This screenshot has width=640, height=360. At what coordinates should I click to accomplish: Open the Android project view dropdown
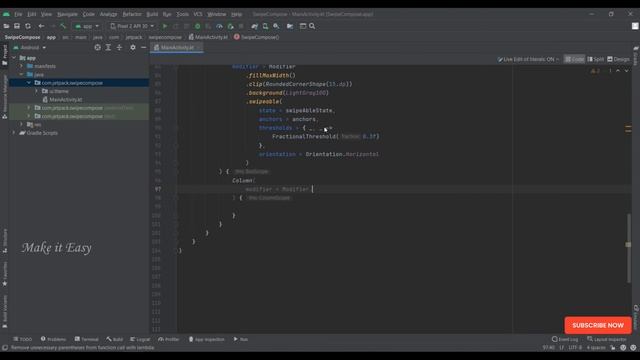tap(29, 48)
